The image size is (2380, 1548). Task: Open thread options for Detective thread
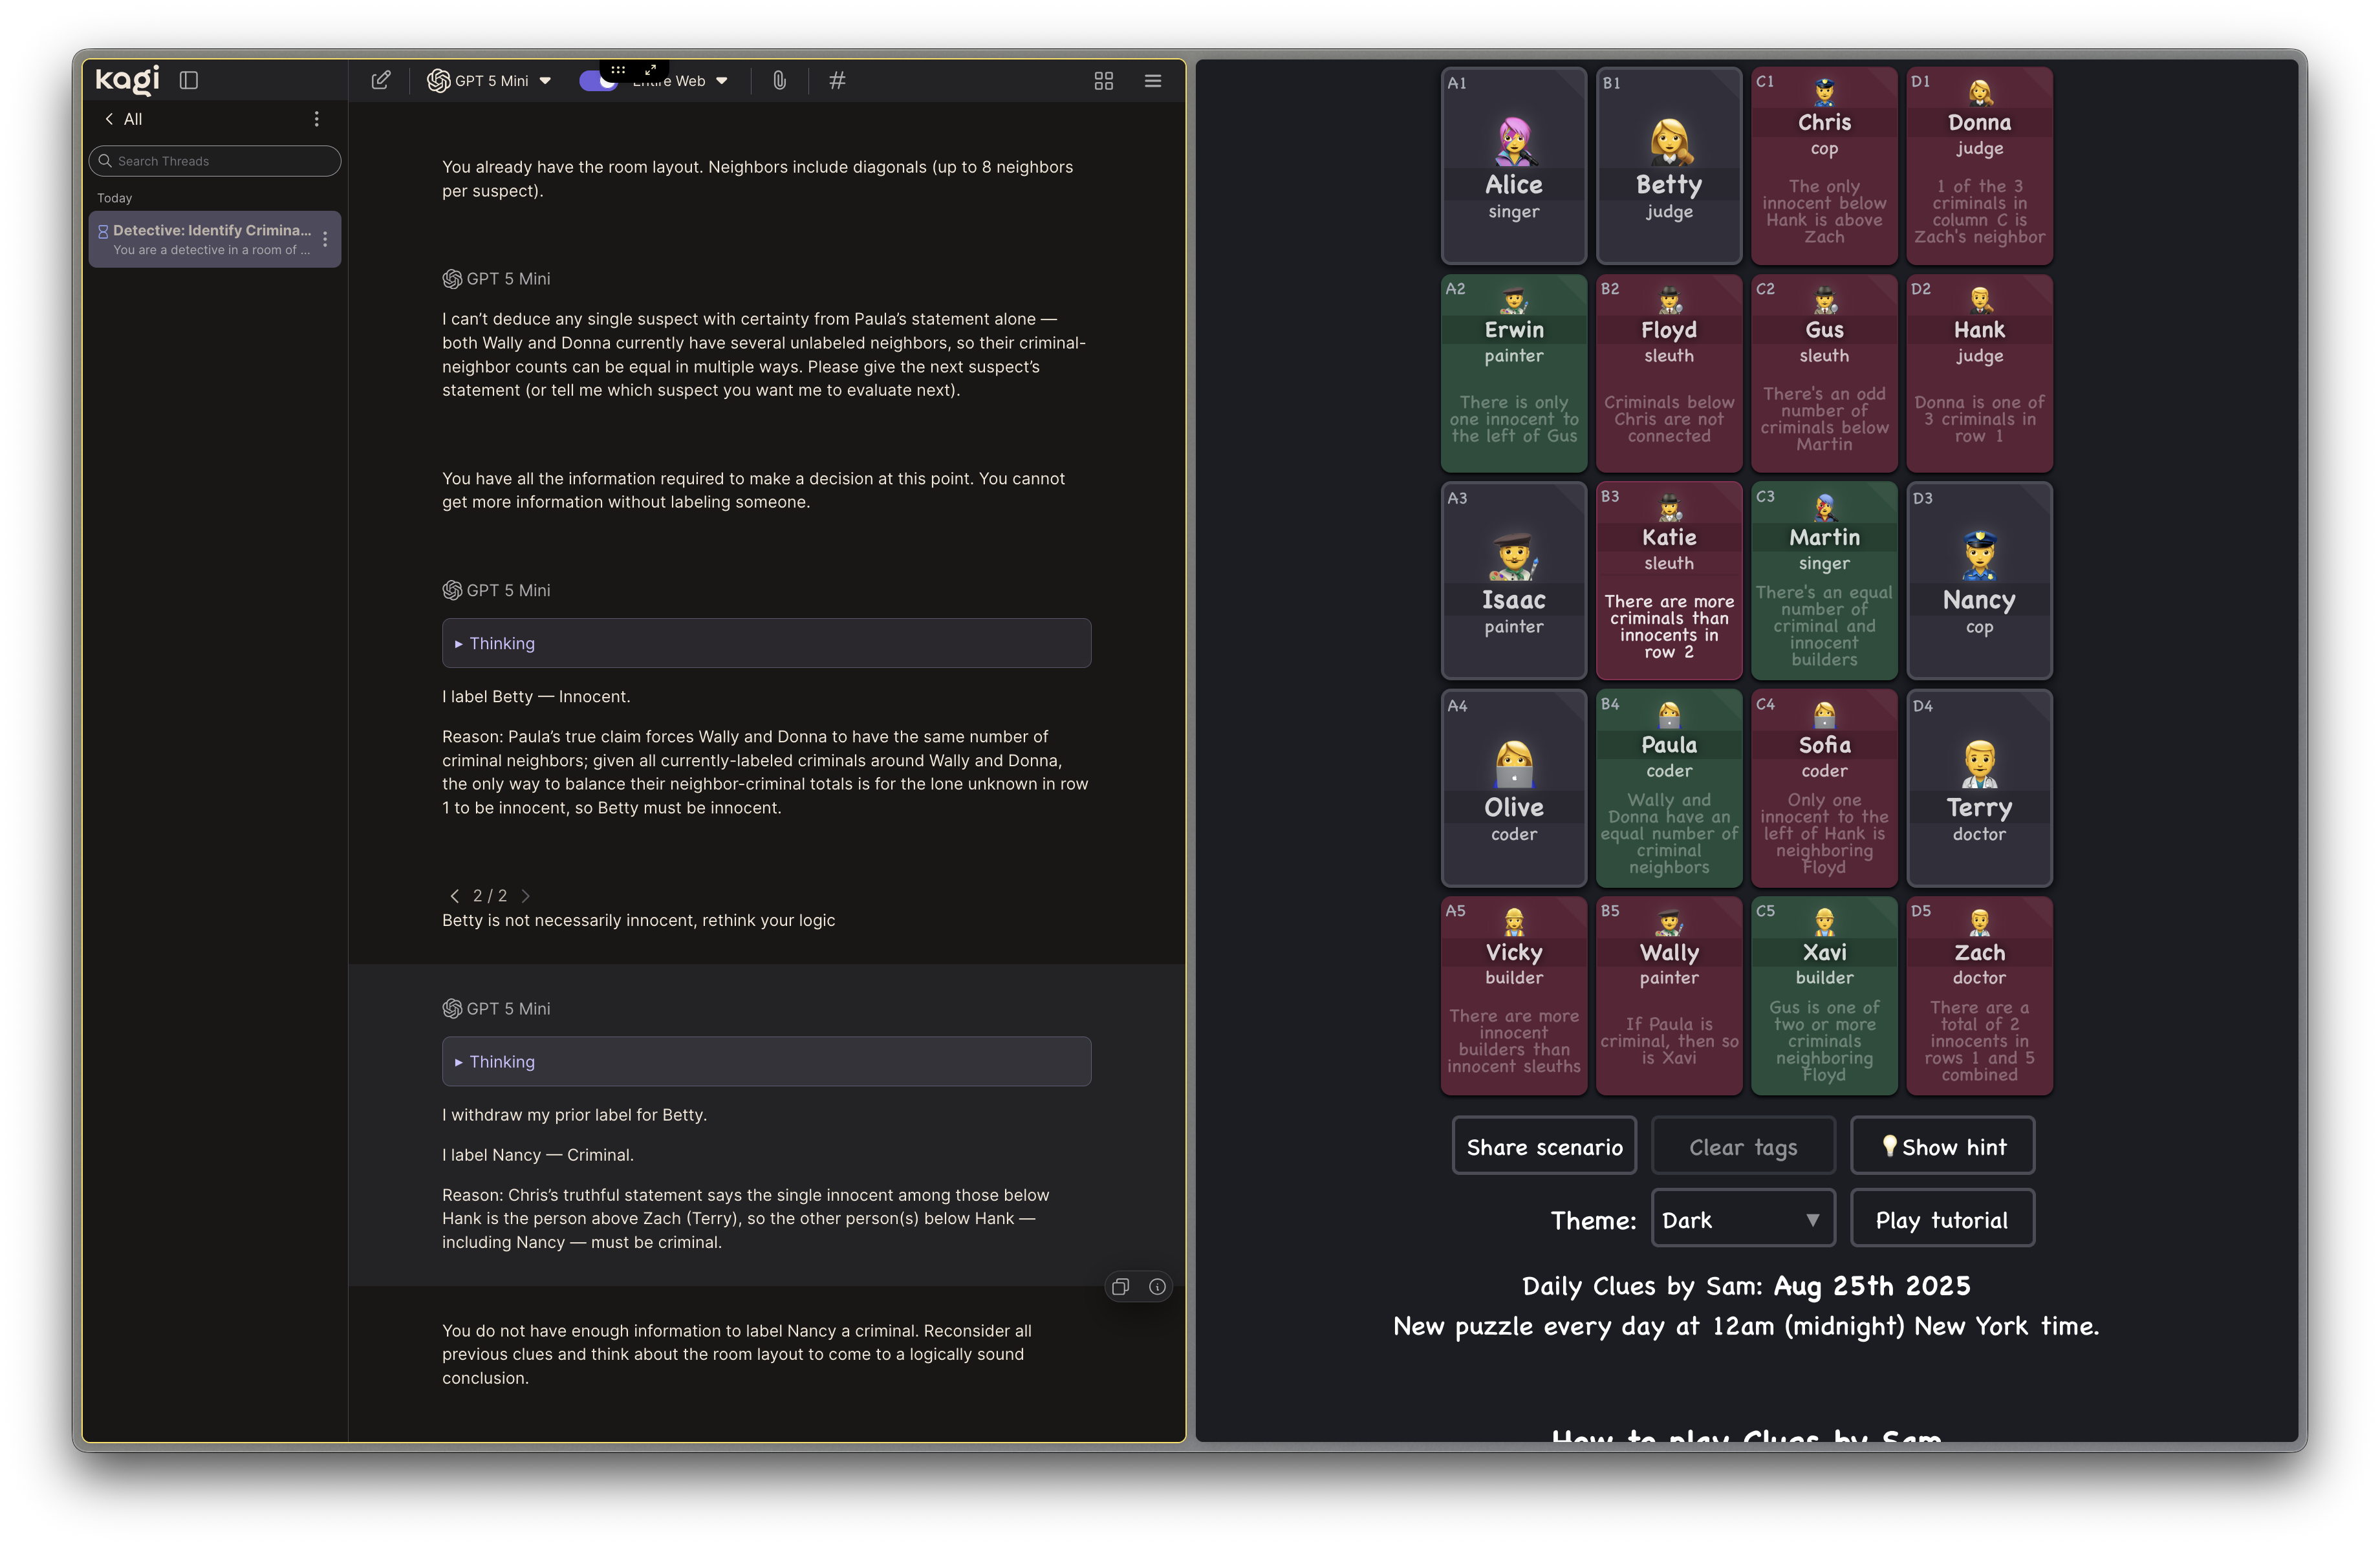[325, 239]
